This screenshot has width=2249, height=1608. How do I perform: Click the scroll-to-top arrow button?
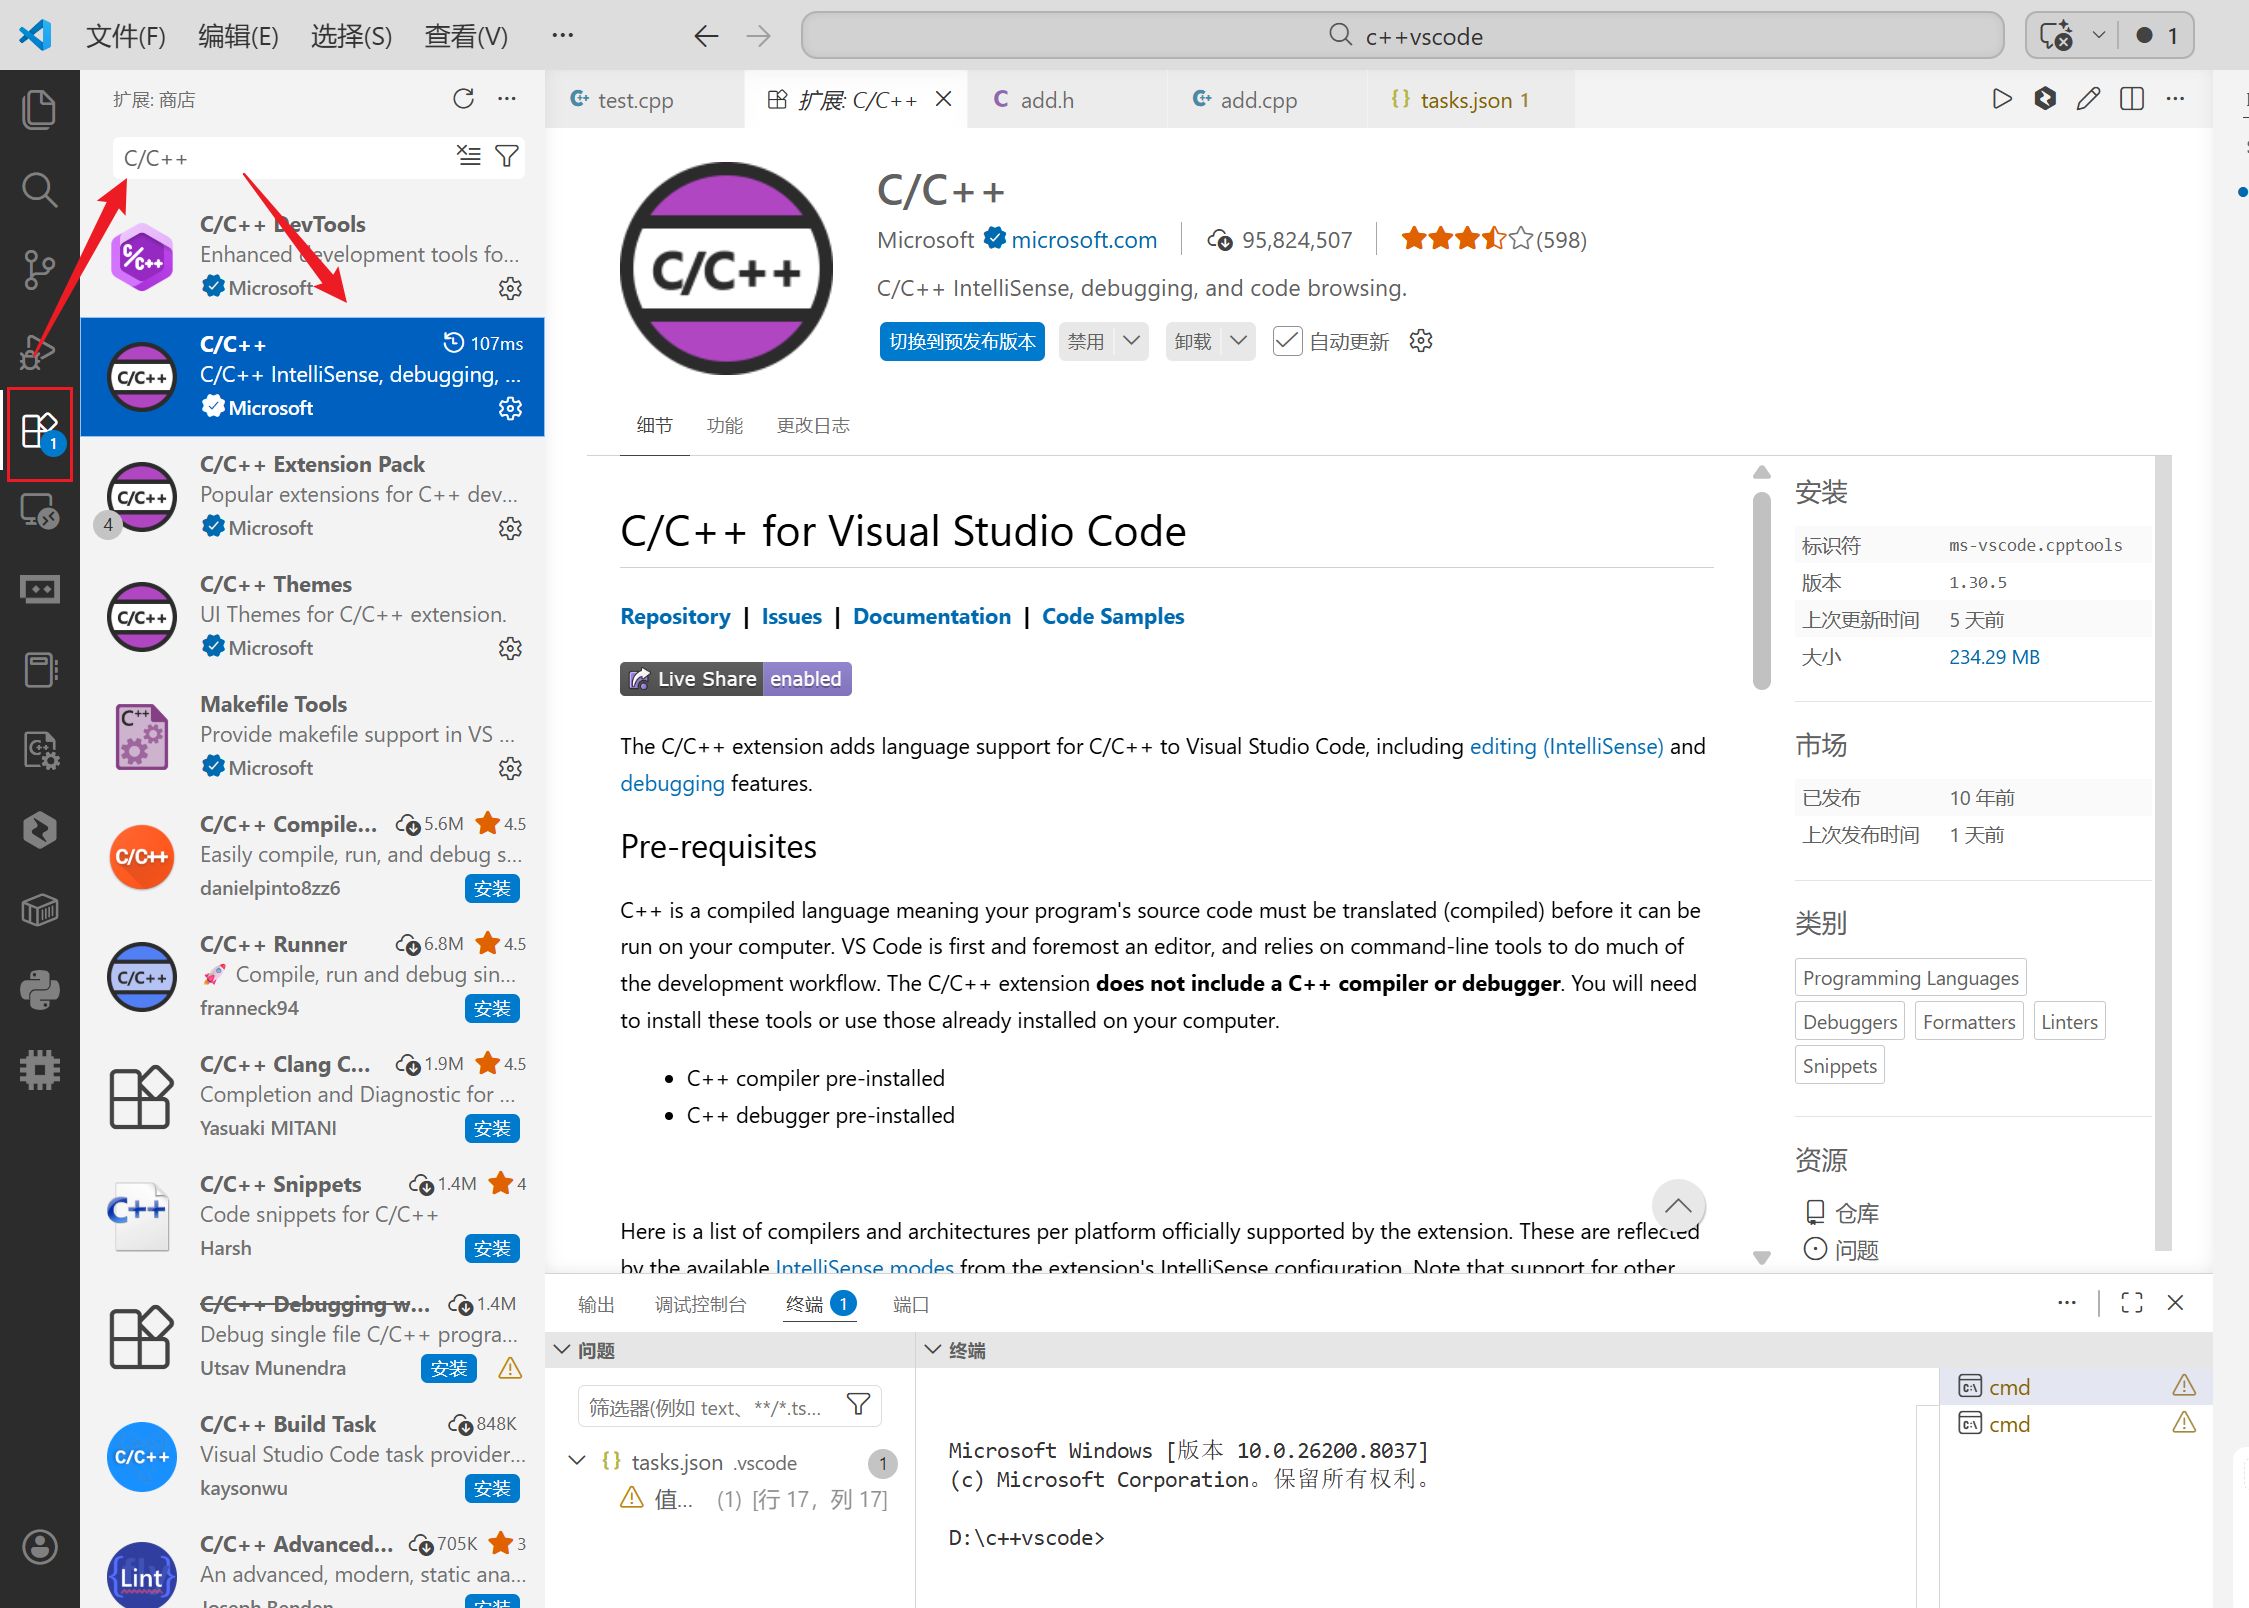coord(1678,1206)
